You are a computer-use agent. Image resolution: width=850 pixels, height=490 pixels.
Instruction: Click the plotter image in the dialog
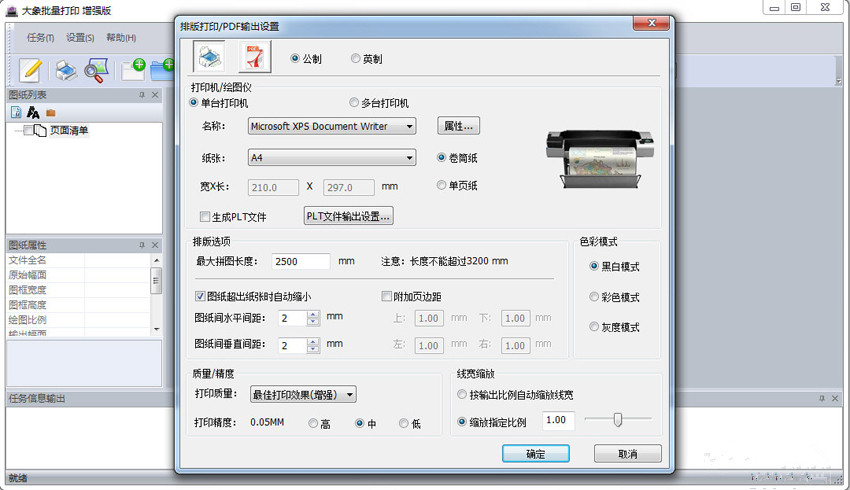pos(600,158)
